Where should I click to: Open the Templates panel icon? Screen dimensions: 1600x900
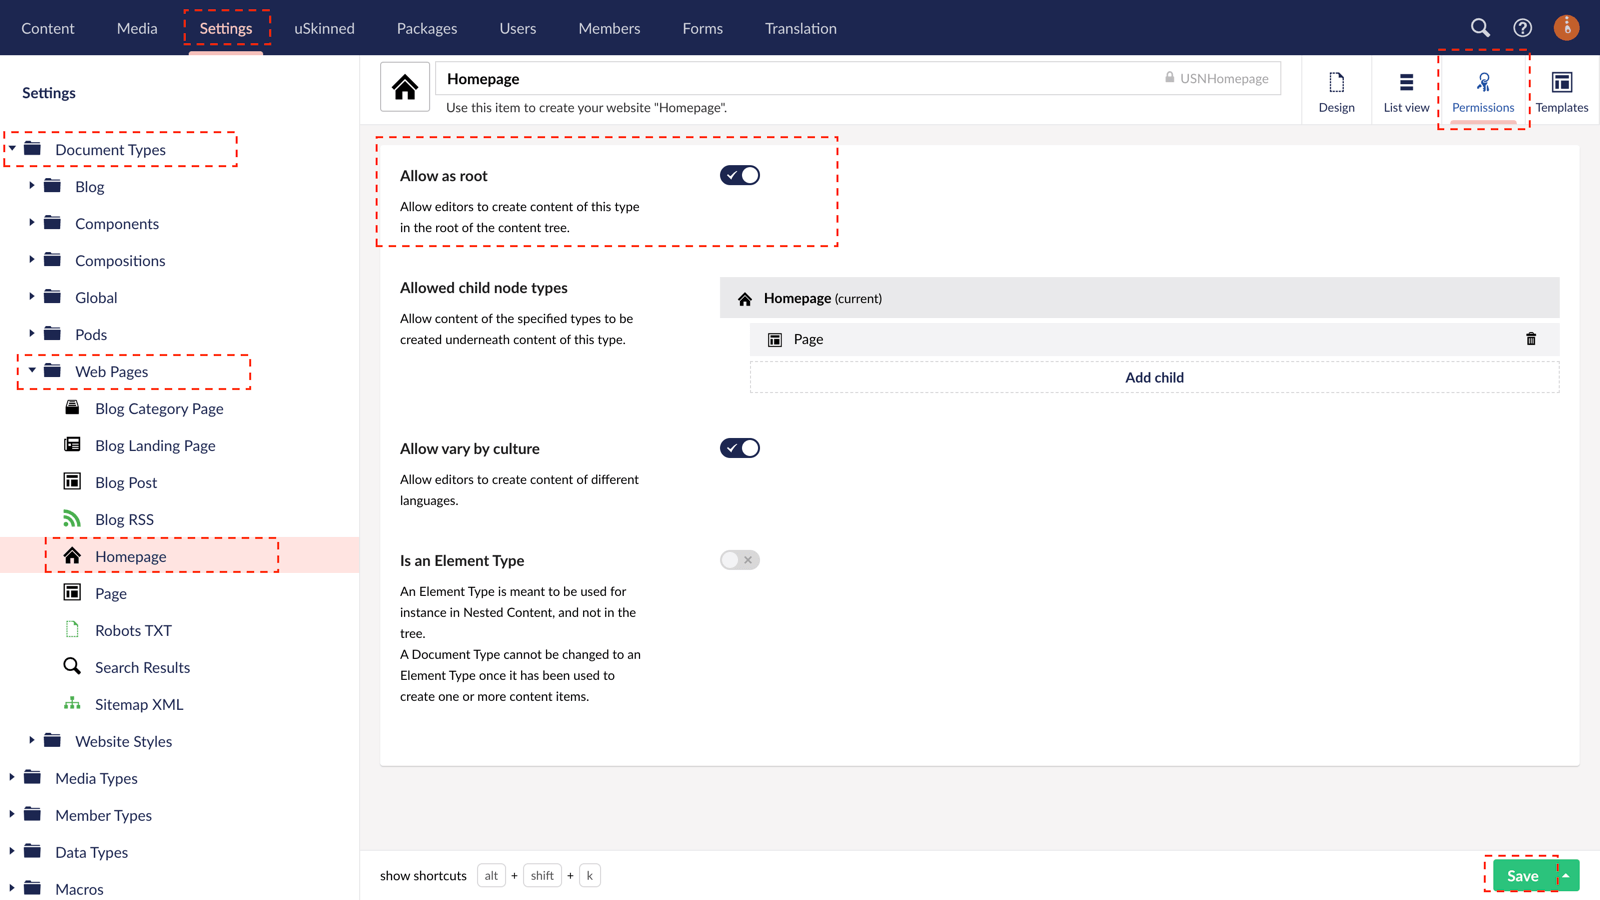1561,89
